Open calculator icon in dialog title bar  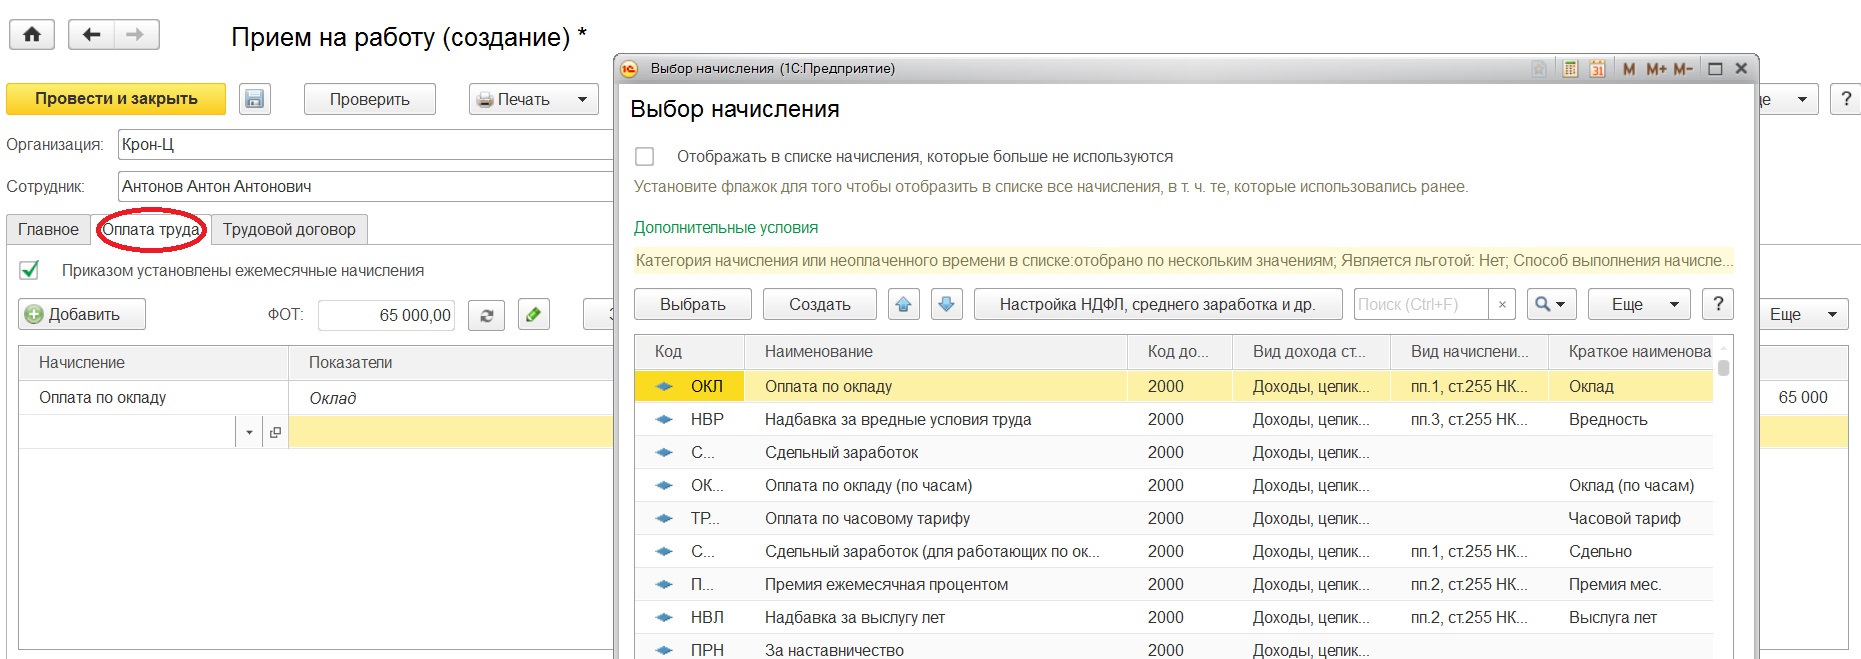click(1571, 69)
